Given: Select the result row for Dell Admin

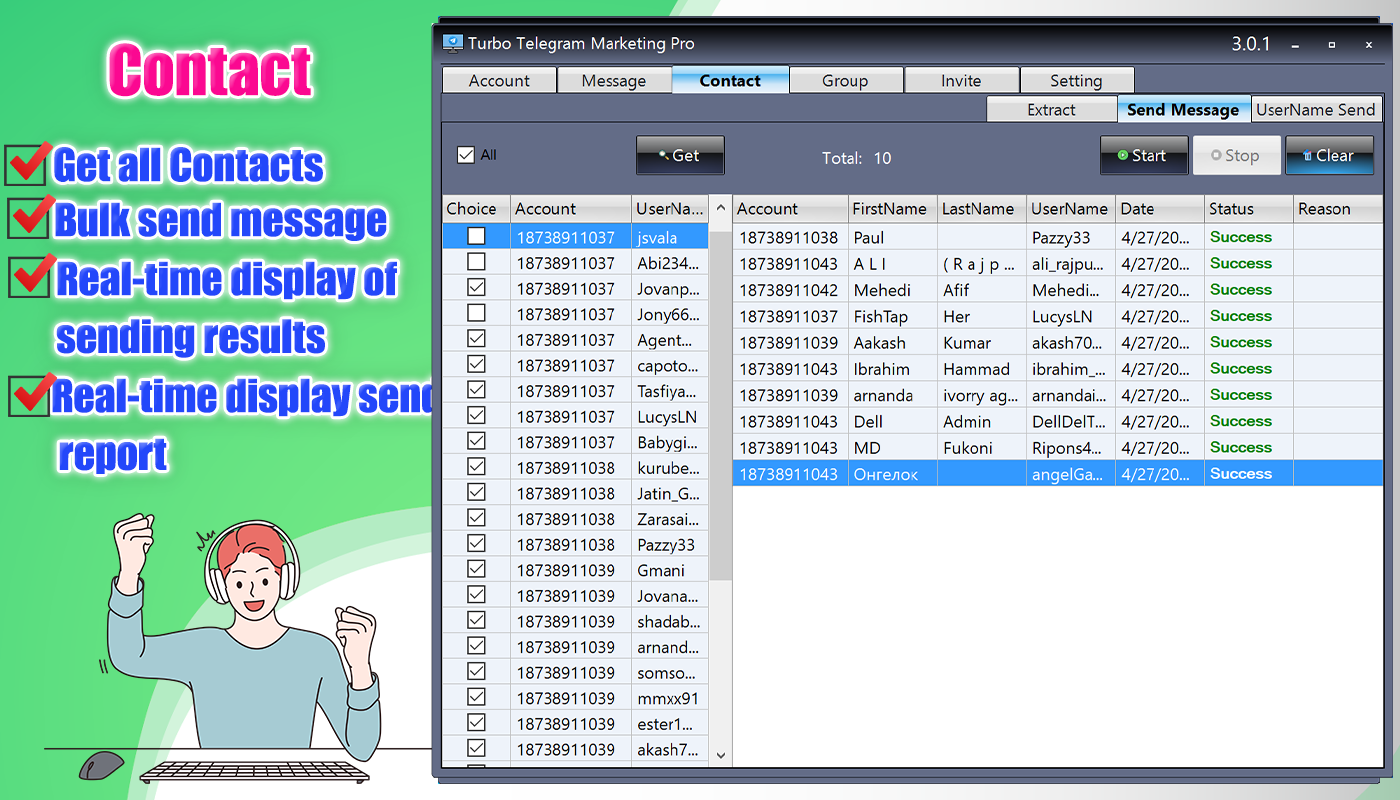Looking at the screenshot, I should (1058, 422).
